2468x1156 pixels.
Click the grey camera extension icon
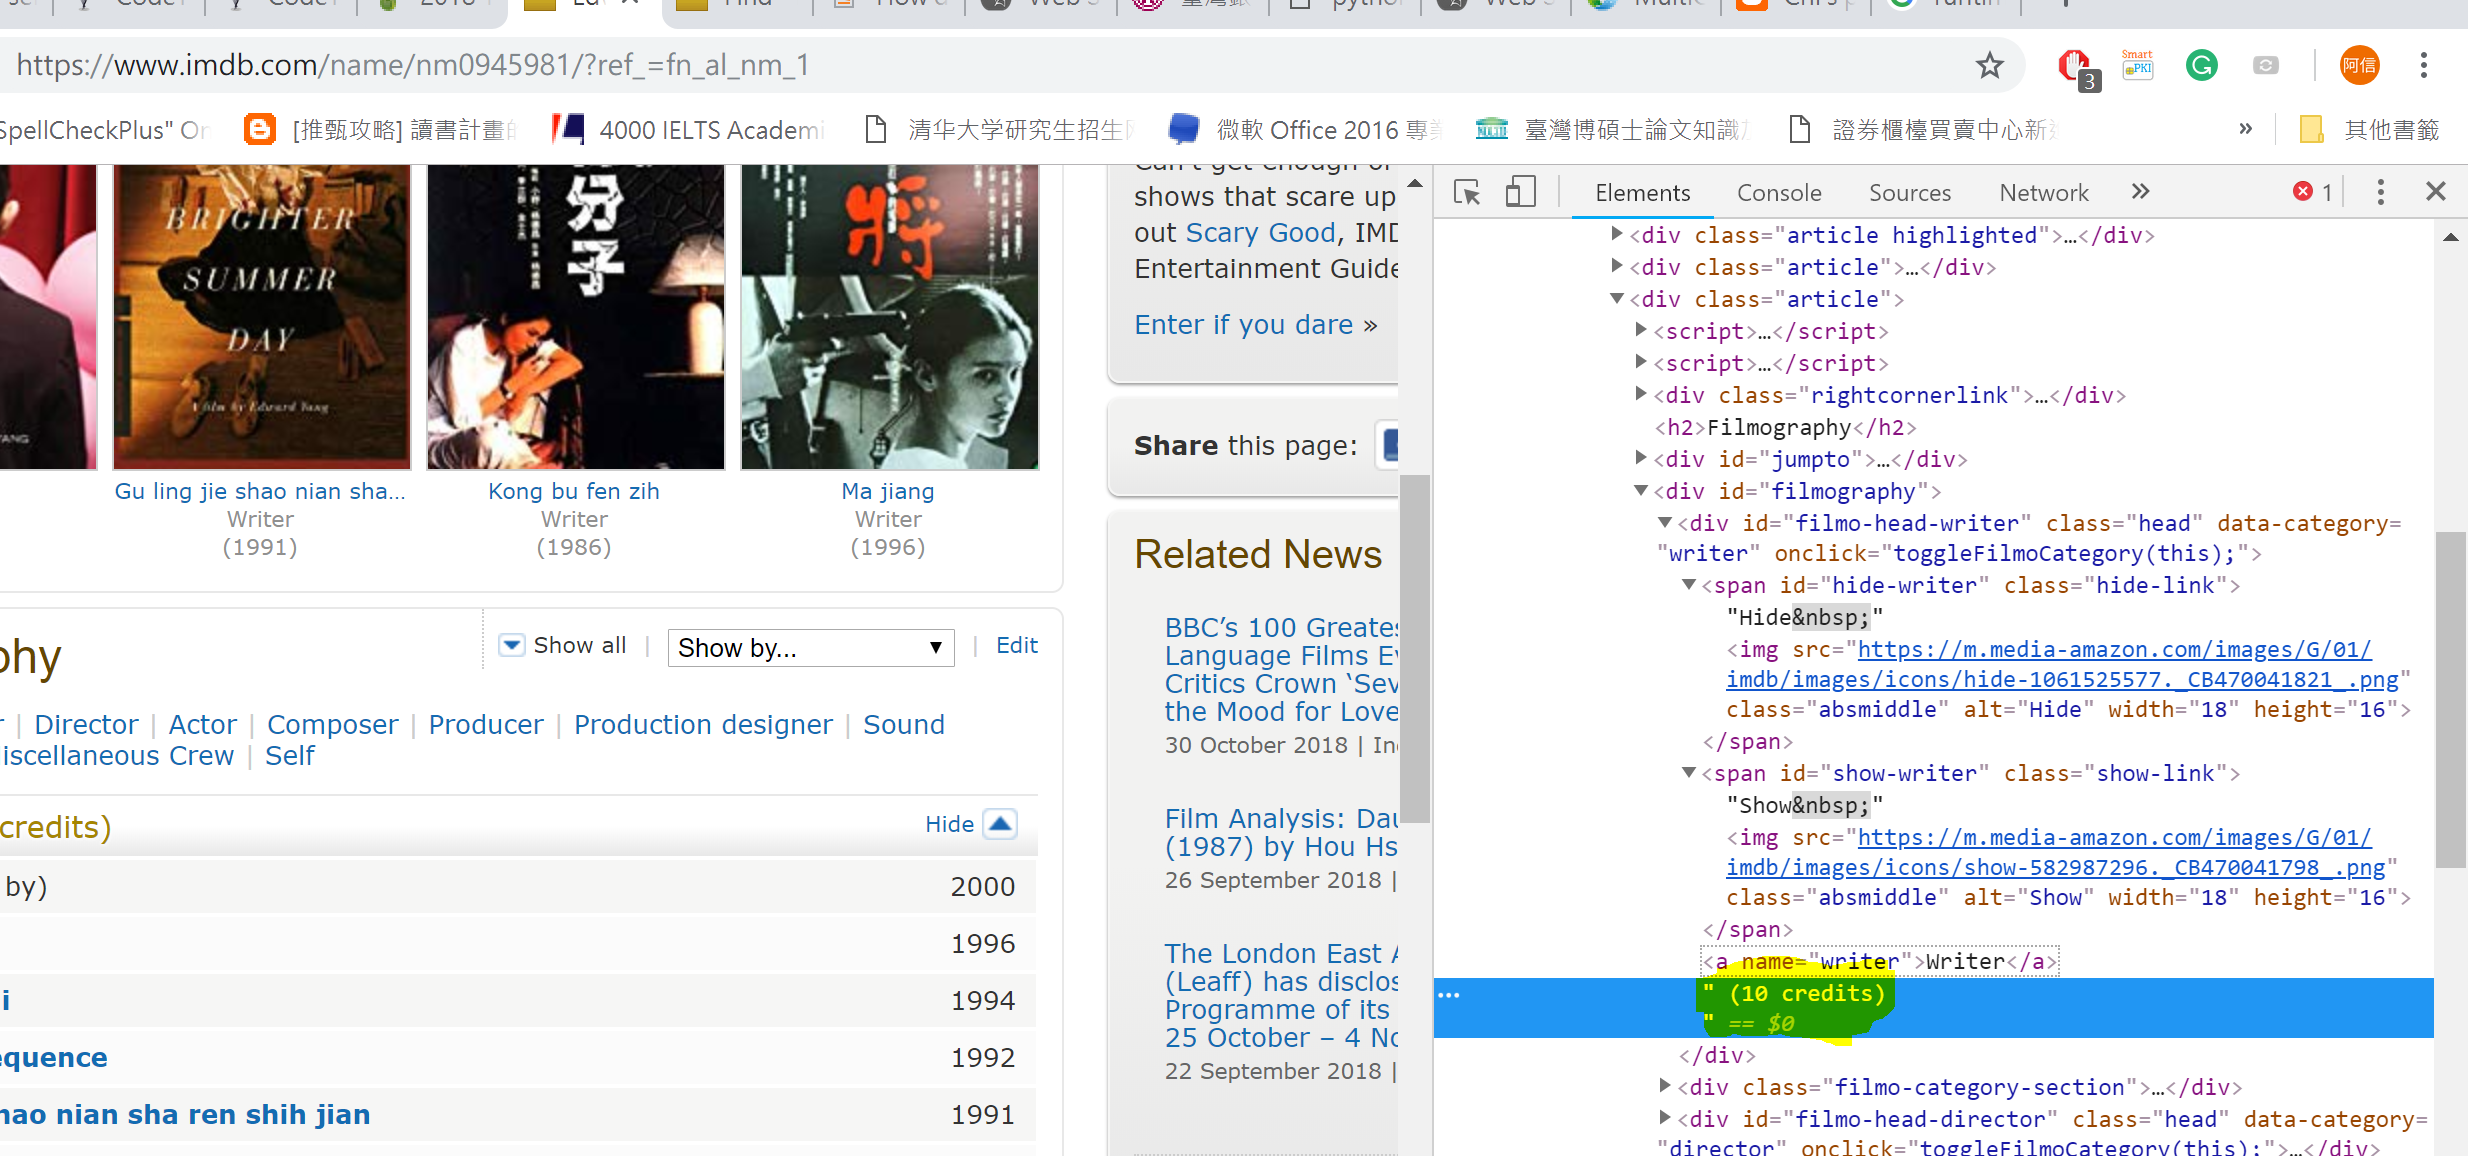[2265, 66]
